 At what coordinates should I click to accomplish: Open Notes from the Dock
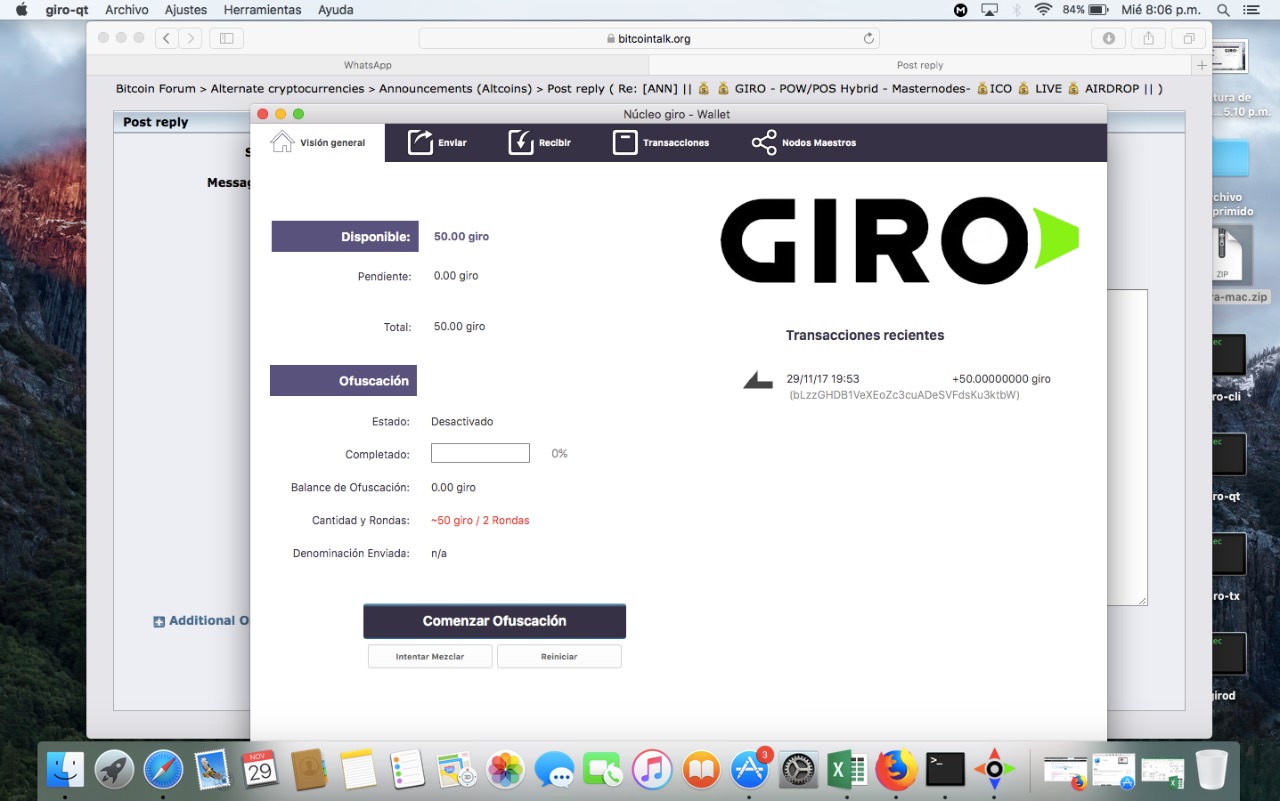point(359,770)
